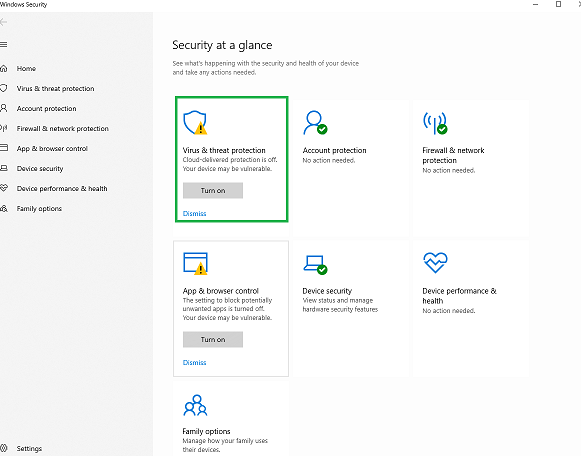Click the person icon in Account protection tile
The height and width of the screenshot is (456, 581).
(315, 122)
